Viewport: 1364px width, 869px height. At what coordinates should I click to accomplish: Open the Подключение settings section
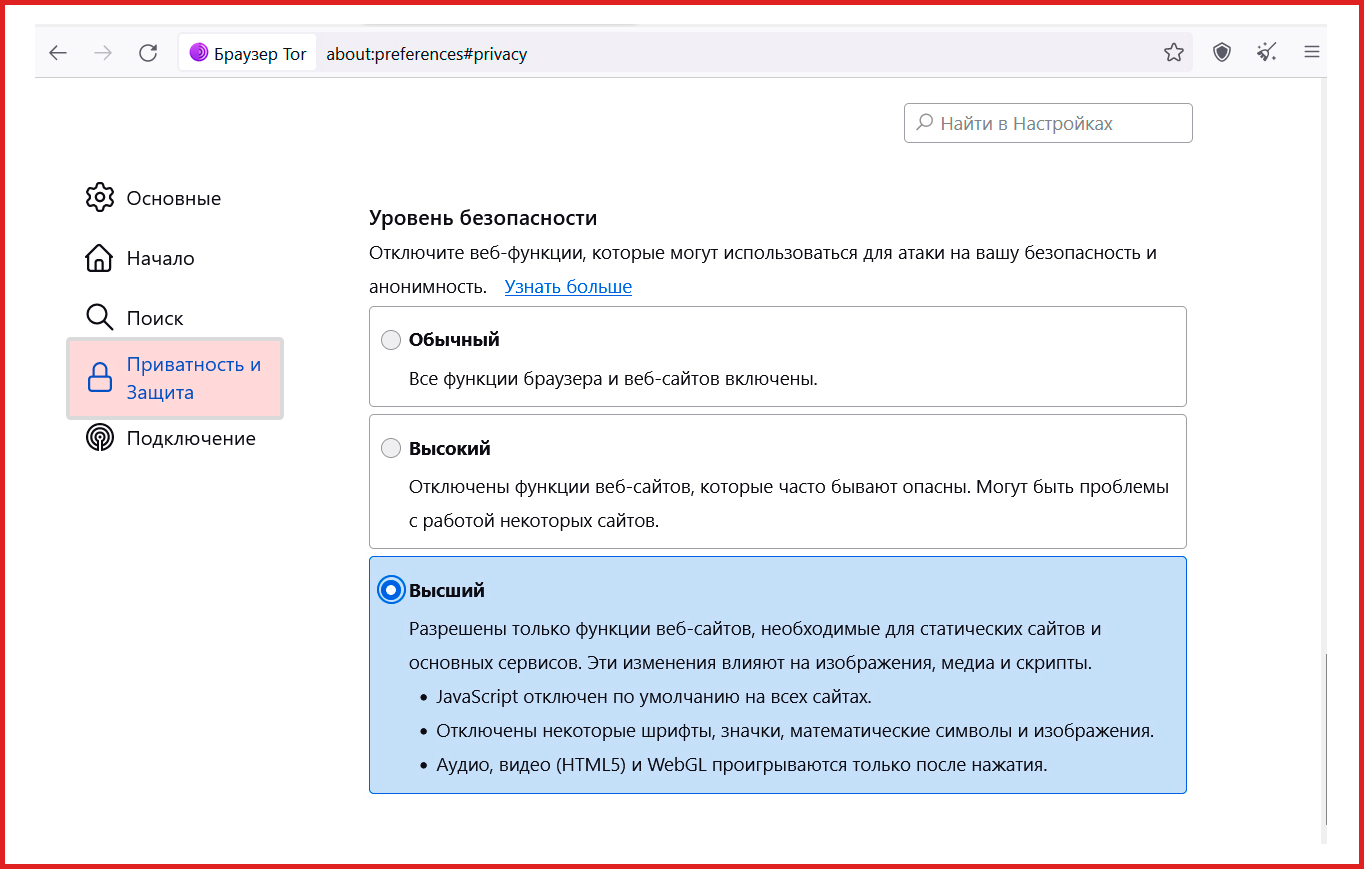(x=190, y=438)
